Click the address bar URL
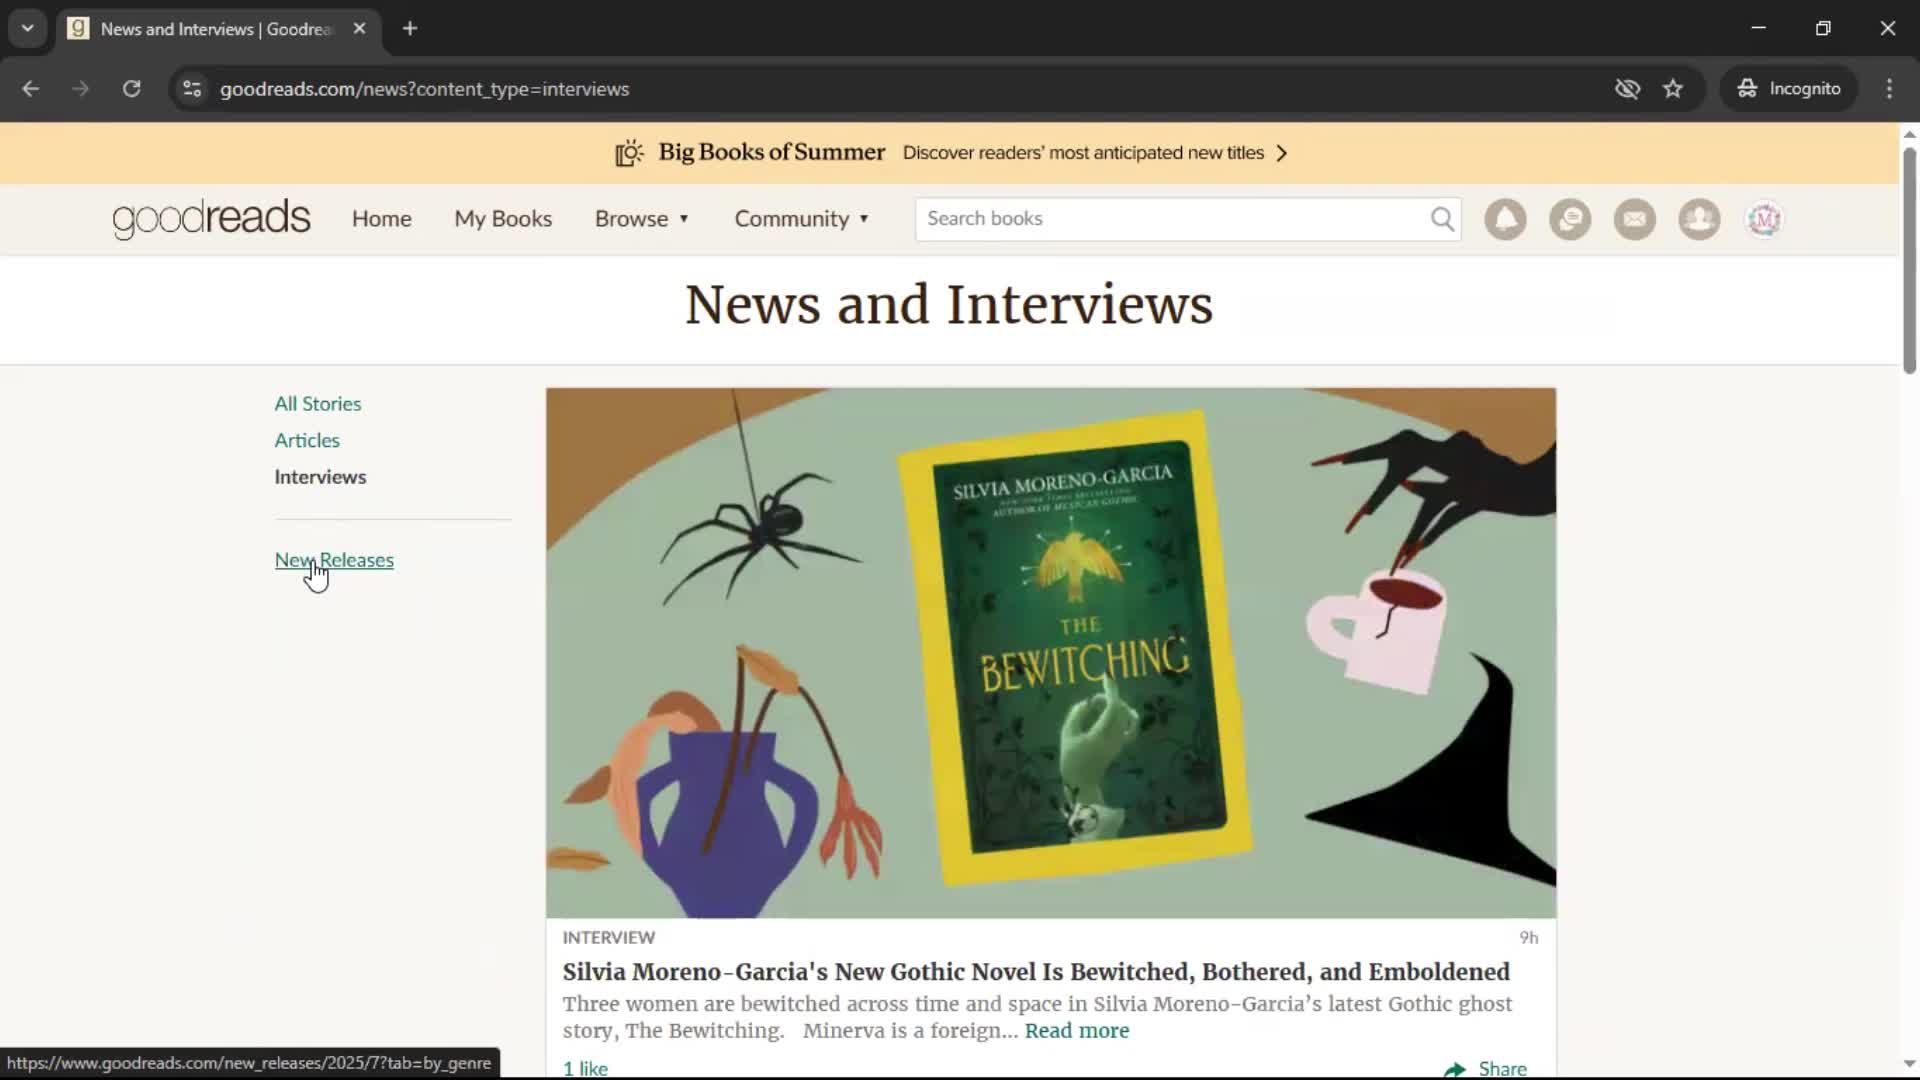This screenshot has width=1920, height=1080. 424,89
